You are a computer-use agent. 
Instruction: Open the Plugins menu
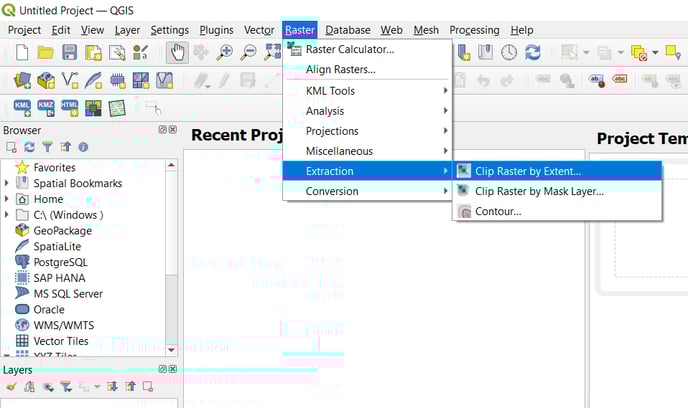click(216, 30)
